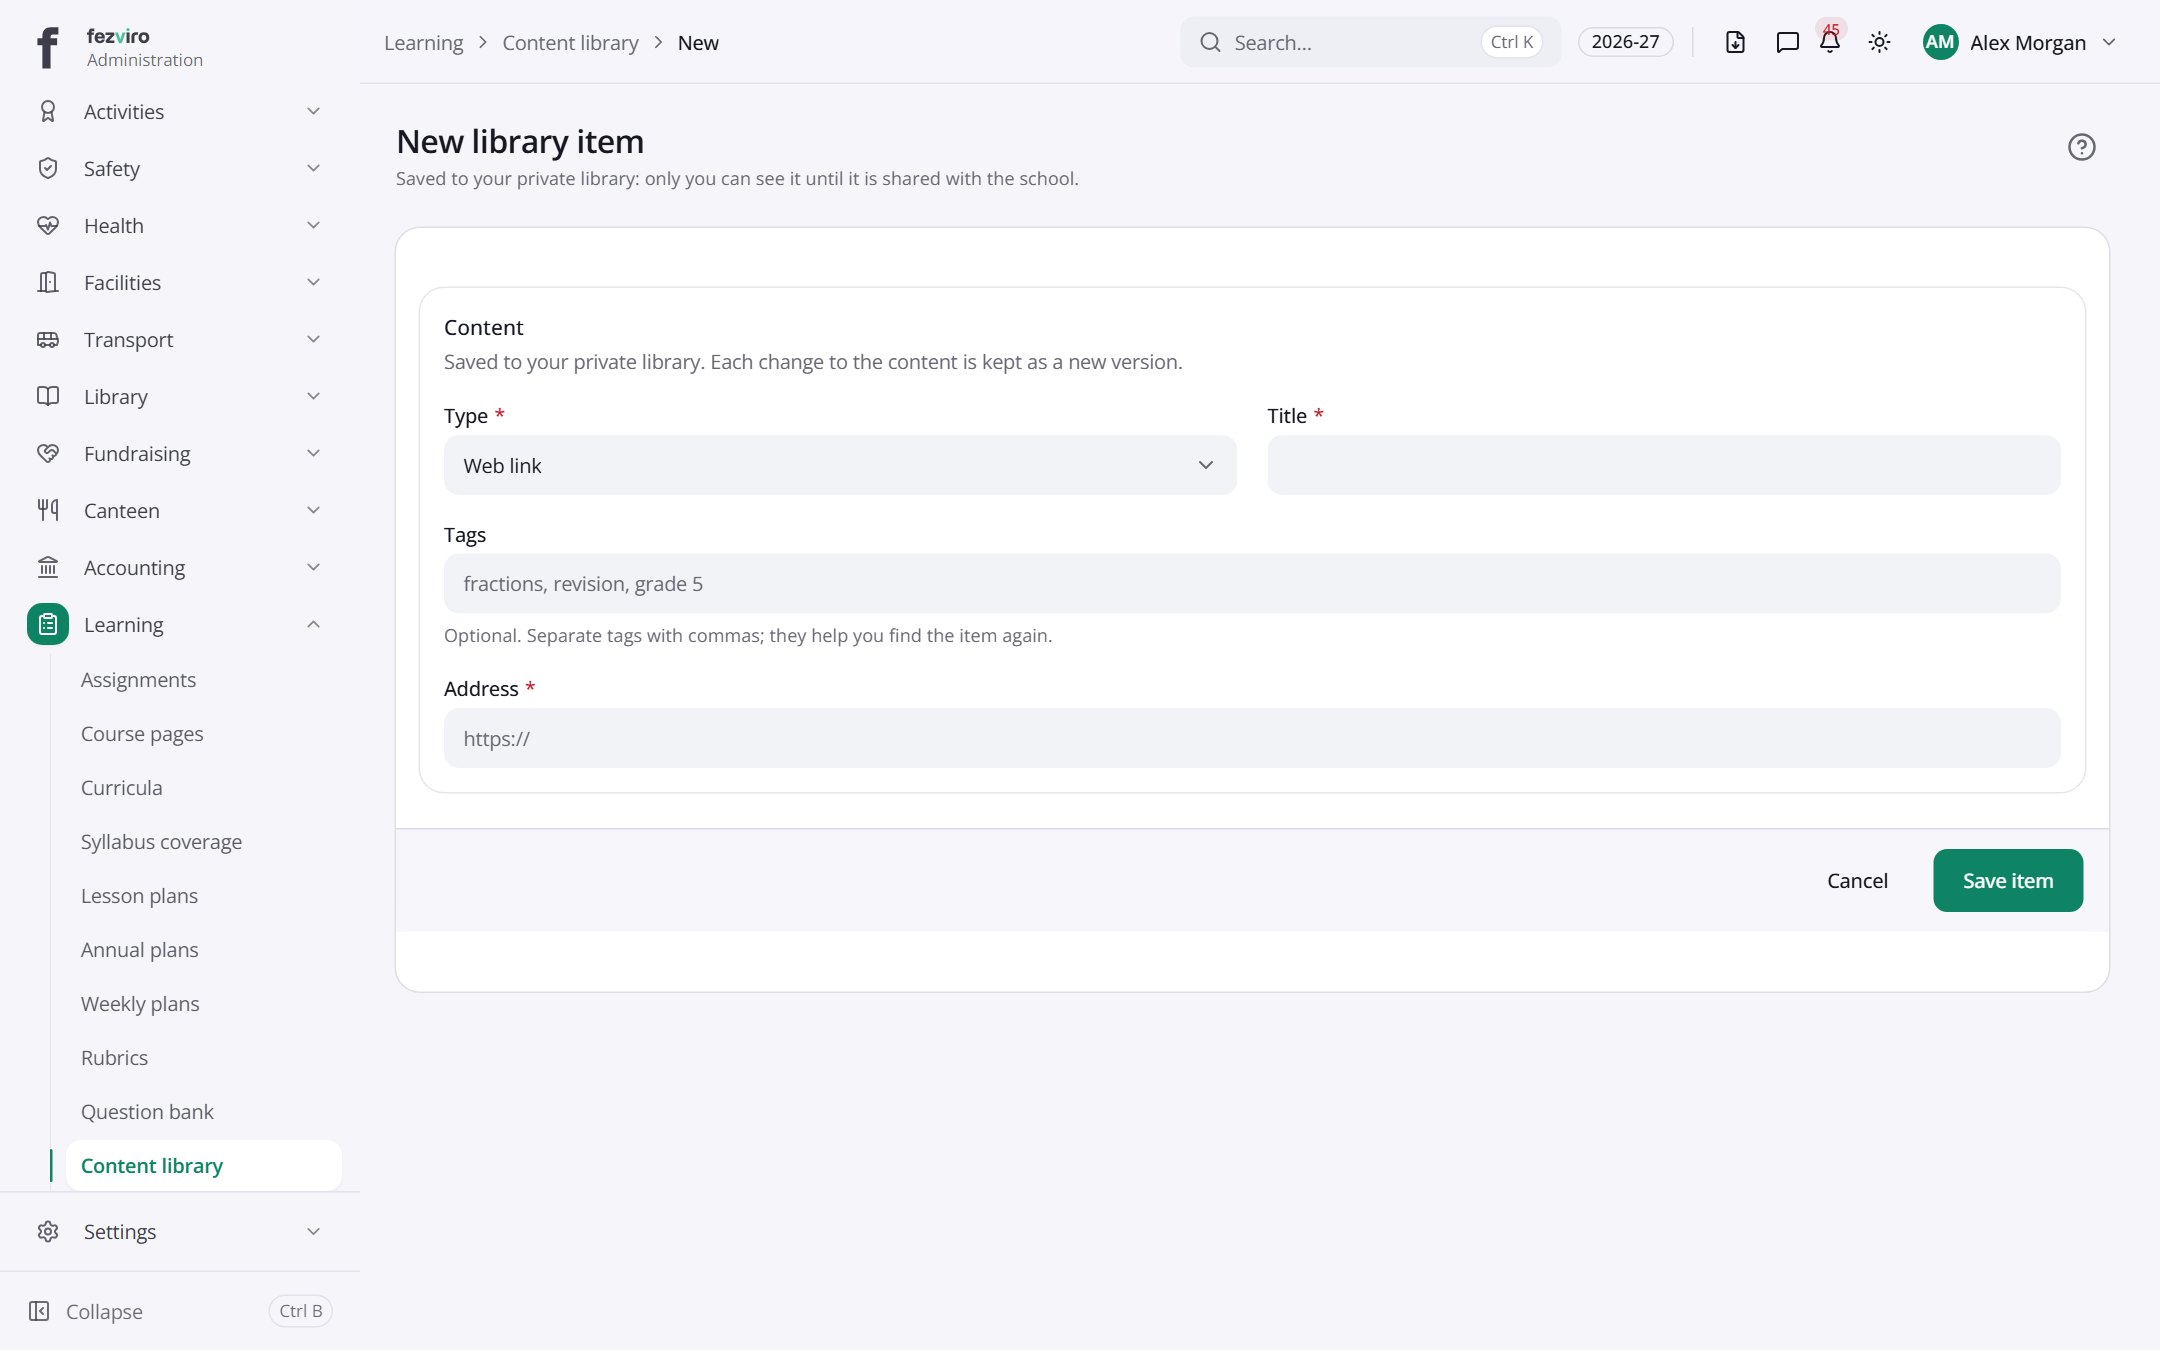
Task: Collapse the sidebar with Collapse button
Action: 180,1311
